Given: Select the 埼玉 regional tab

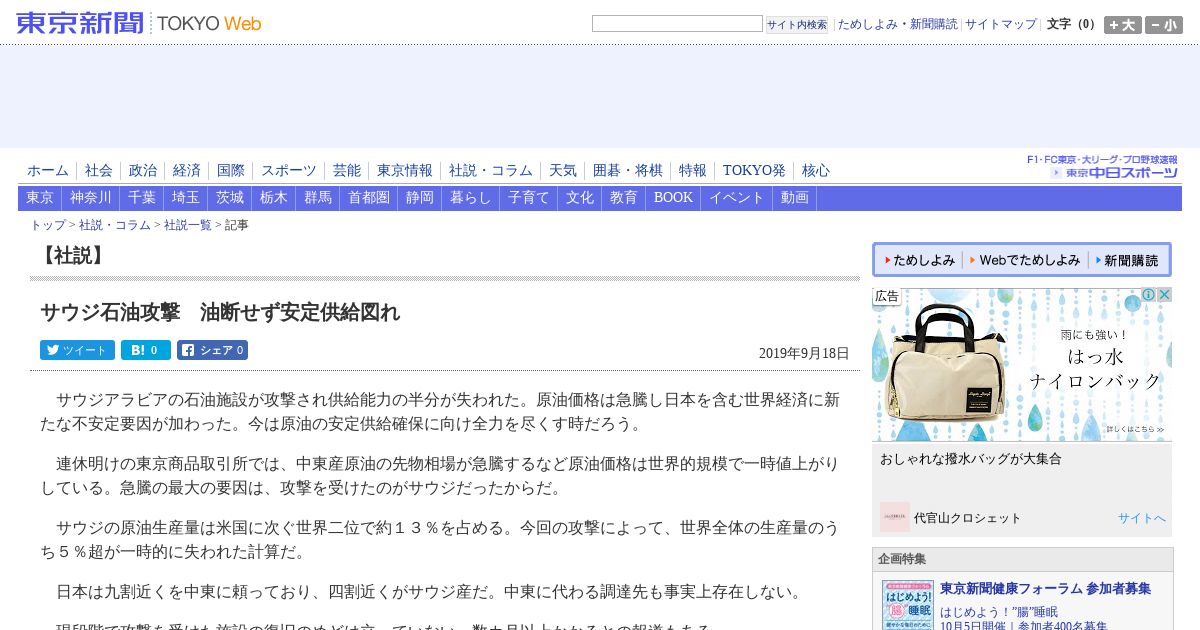Looking at the screenshot, I should (186, 198).
